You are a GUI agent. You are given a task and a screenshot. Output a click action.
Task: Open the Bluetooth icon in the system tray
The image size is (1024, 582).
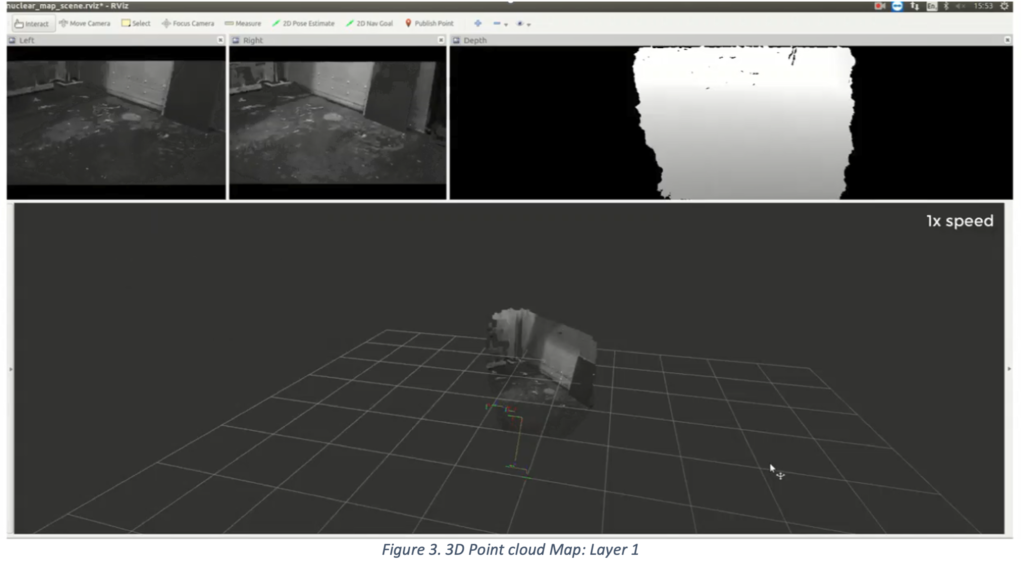[x=947, y=6]
